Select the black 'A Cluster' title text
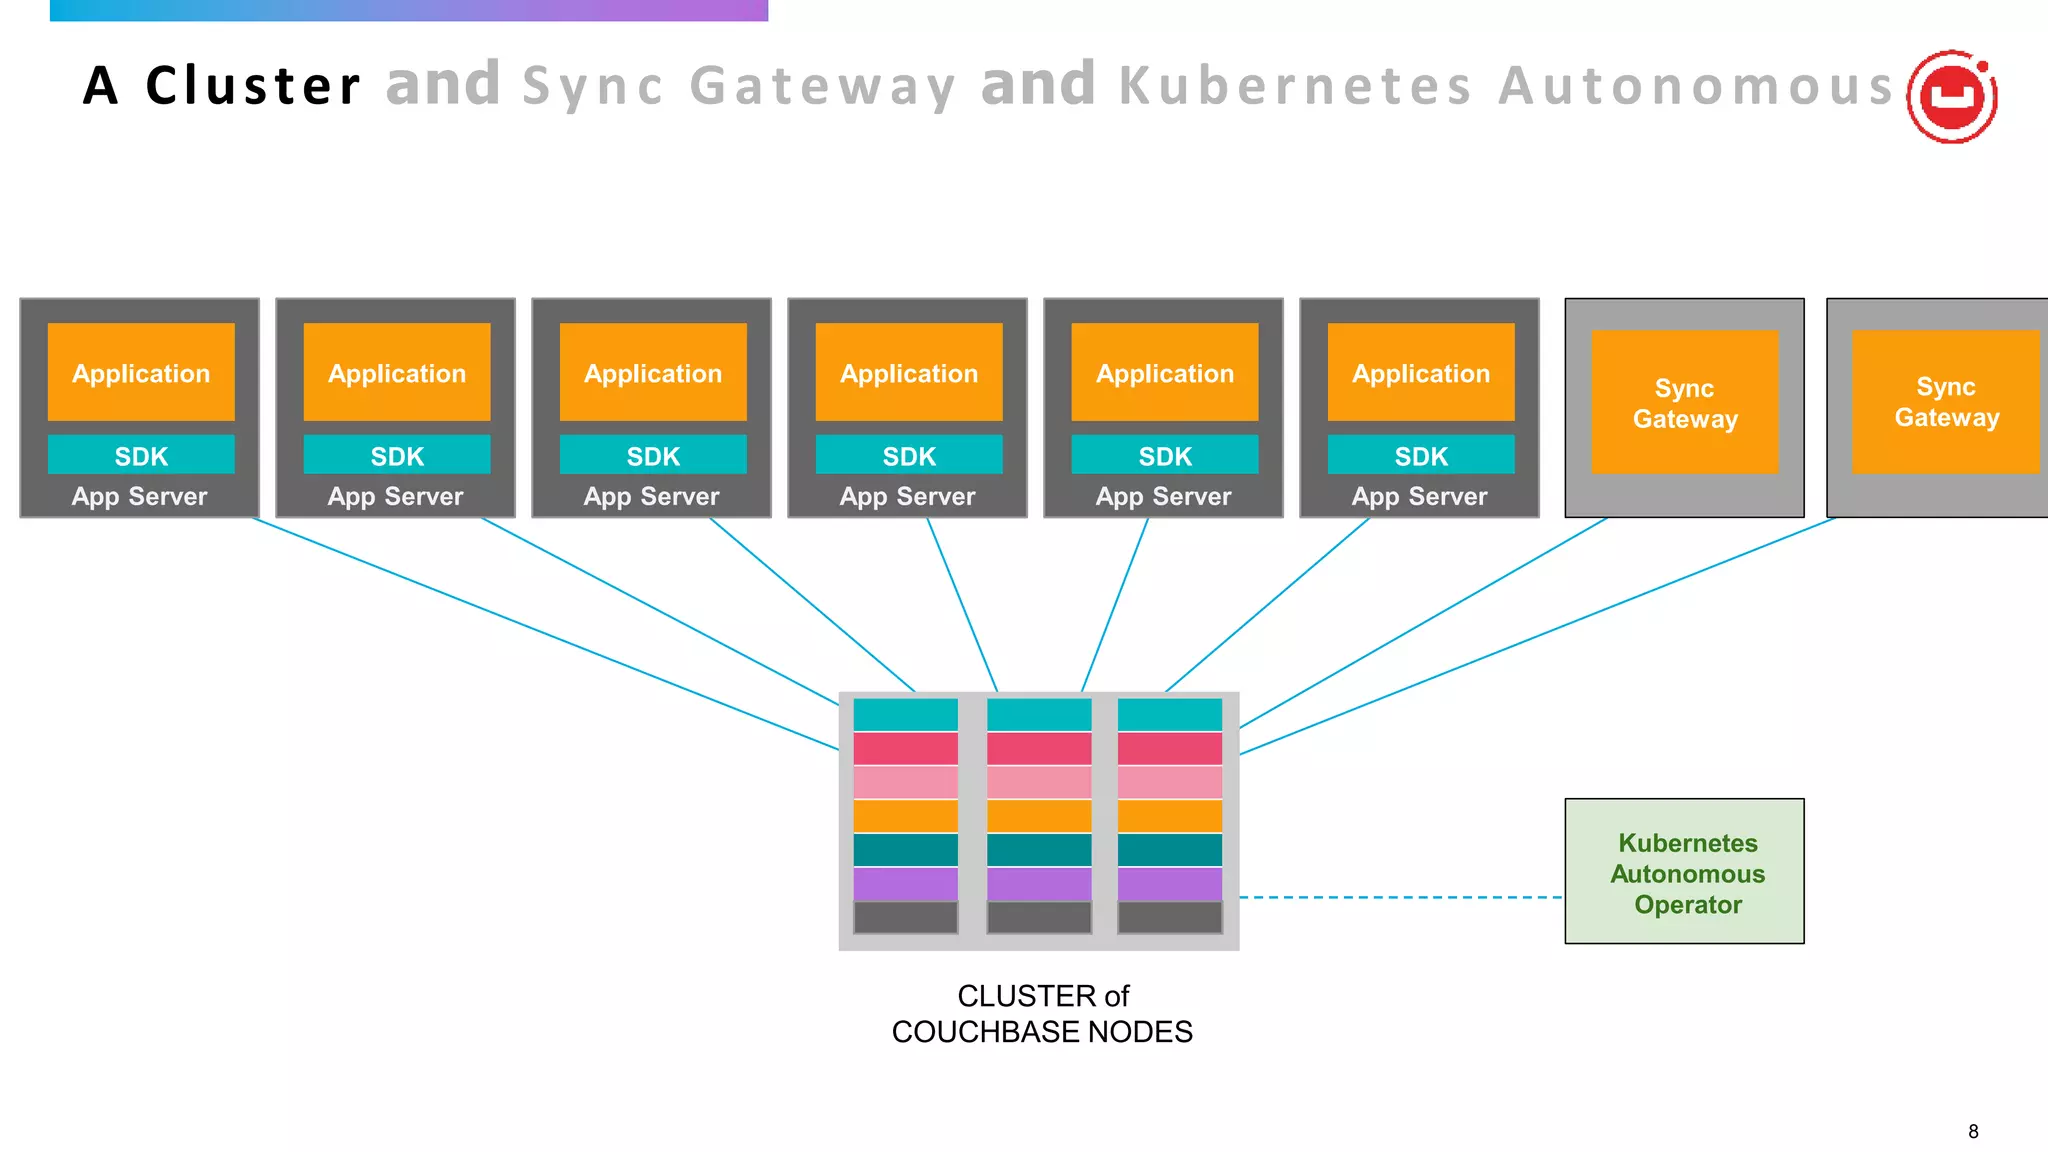 (x=221, y=85)
